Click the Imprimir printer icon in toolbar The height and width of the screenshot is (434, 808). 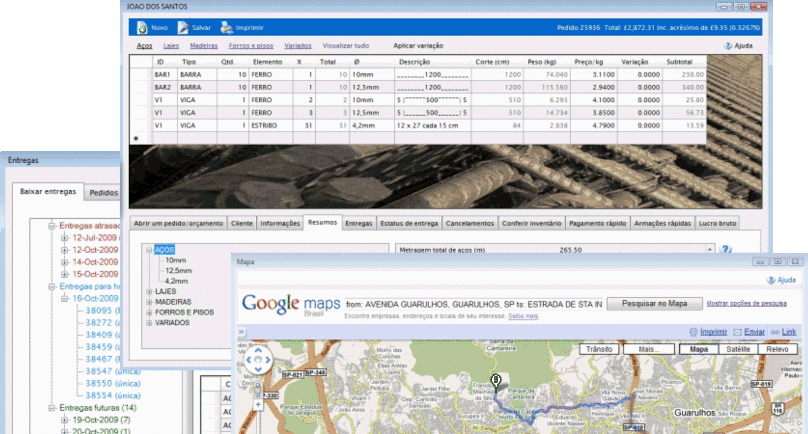[226, 28]
